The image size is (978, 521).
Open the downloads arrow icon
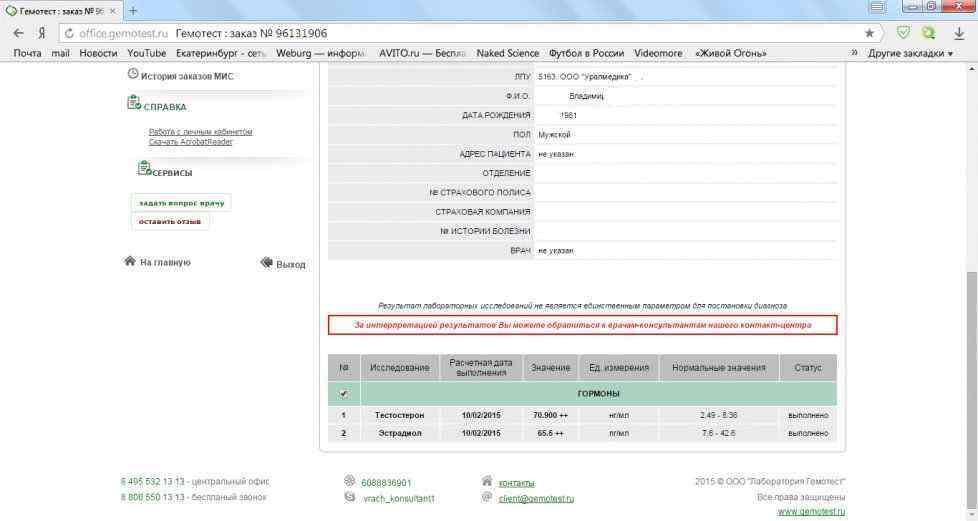click(960, 33)
